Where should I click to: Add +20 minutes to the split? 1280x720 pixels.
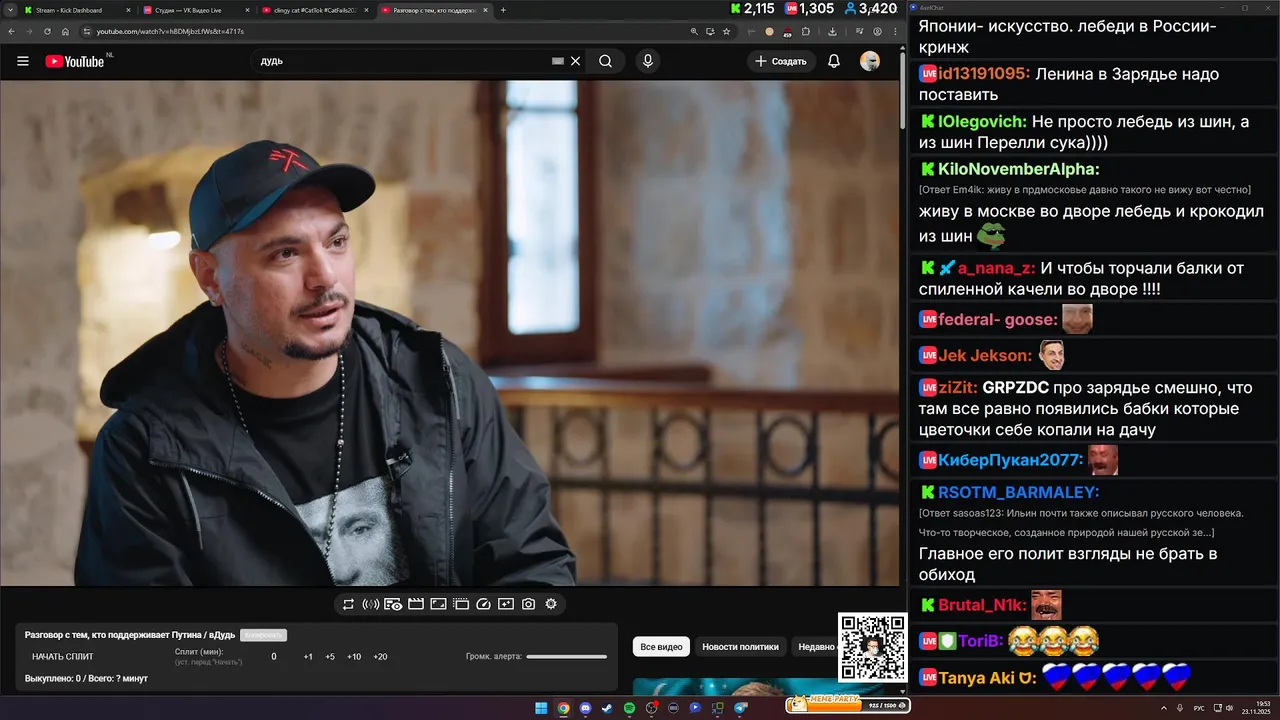(380, 657)
